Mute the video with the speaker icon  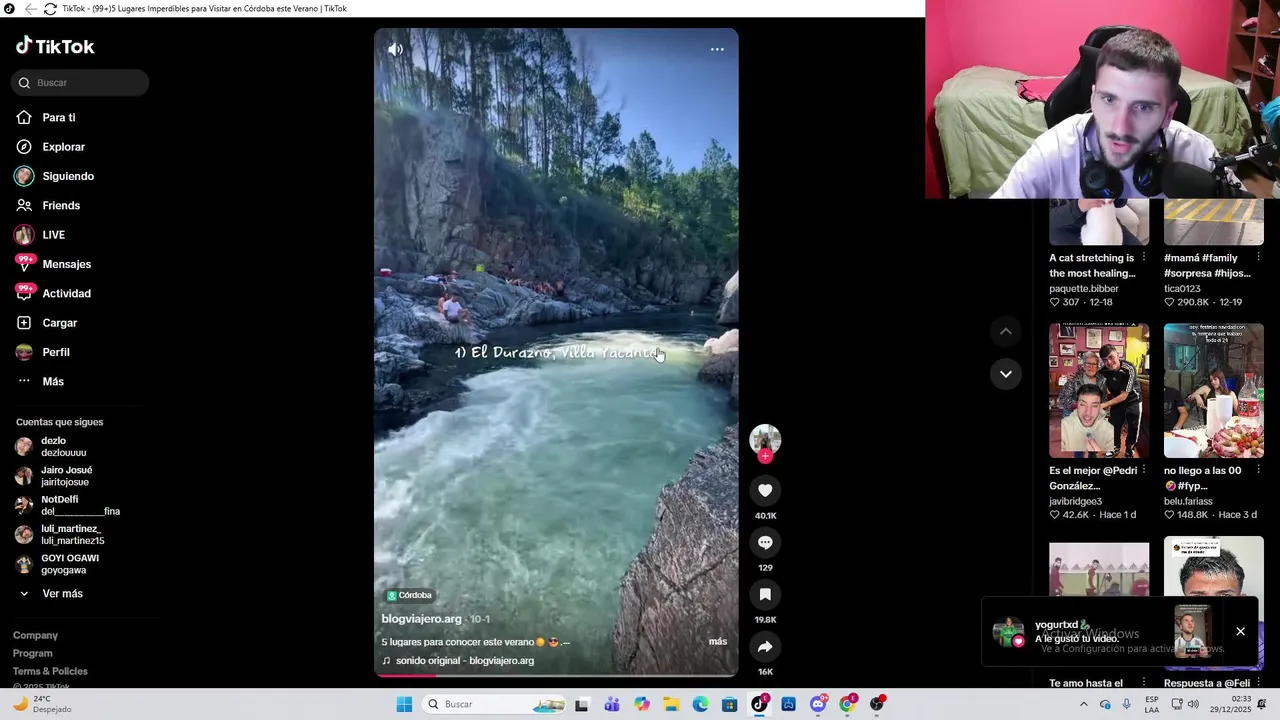(395, 49)
